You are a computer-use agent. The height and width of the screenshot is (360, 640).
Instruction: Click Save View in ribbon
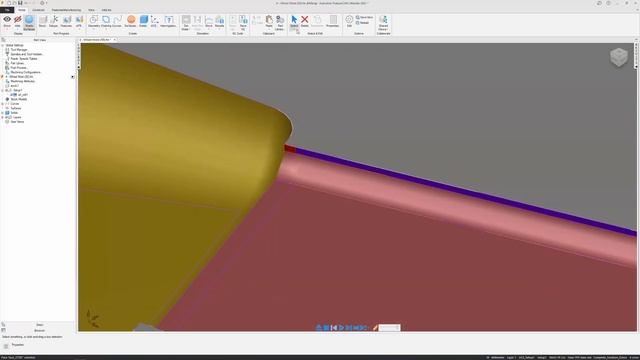pos(364,18)
